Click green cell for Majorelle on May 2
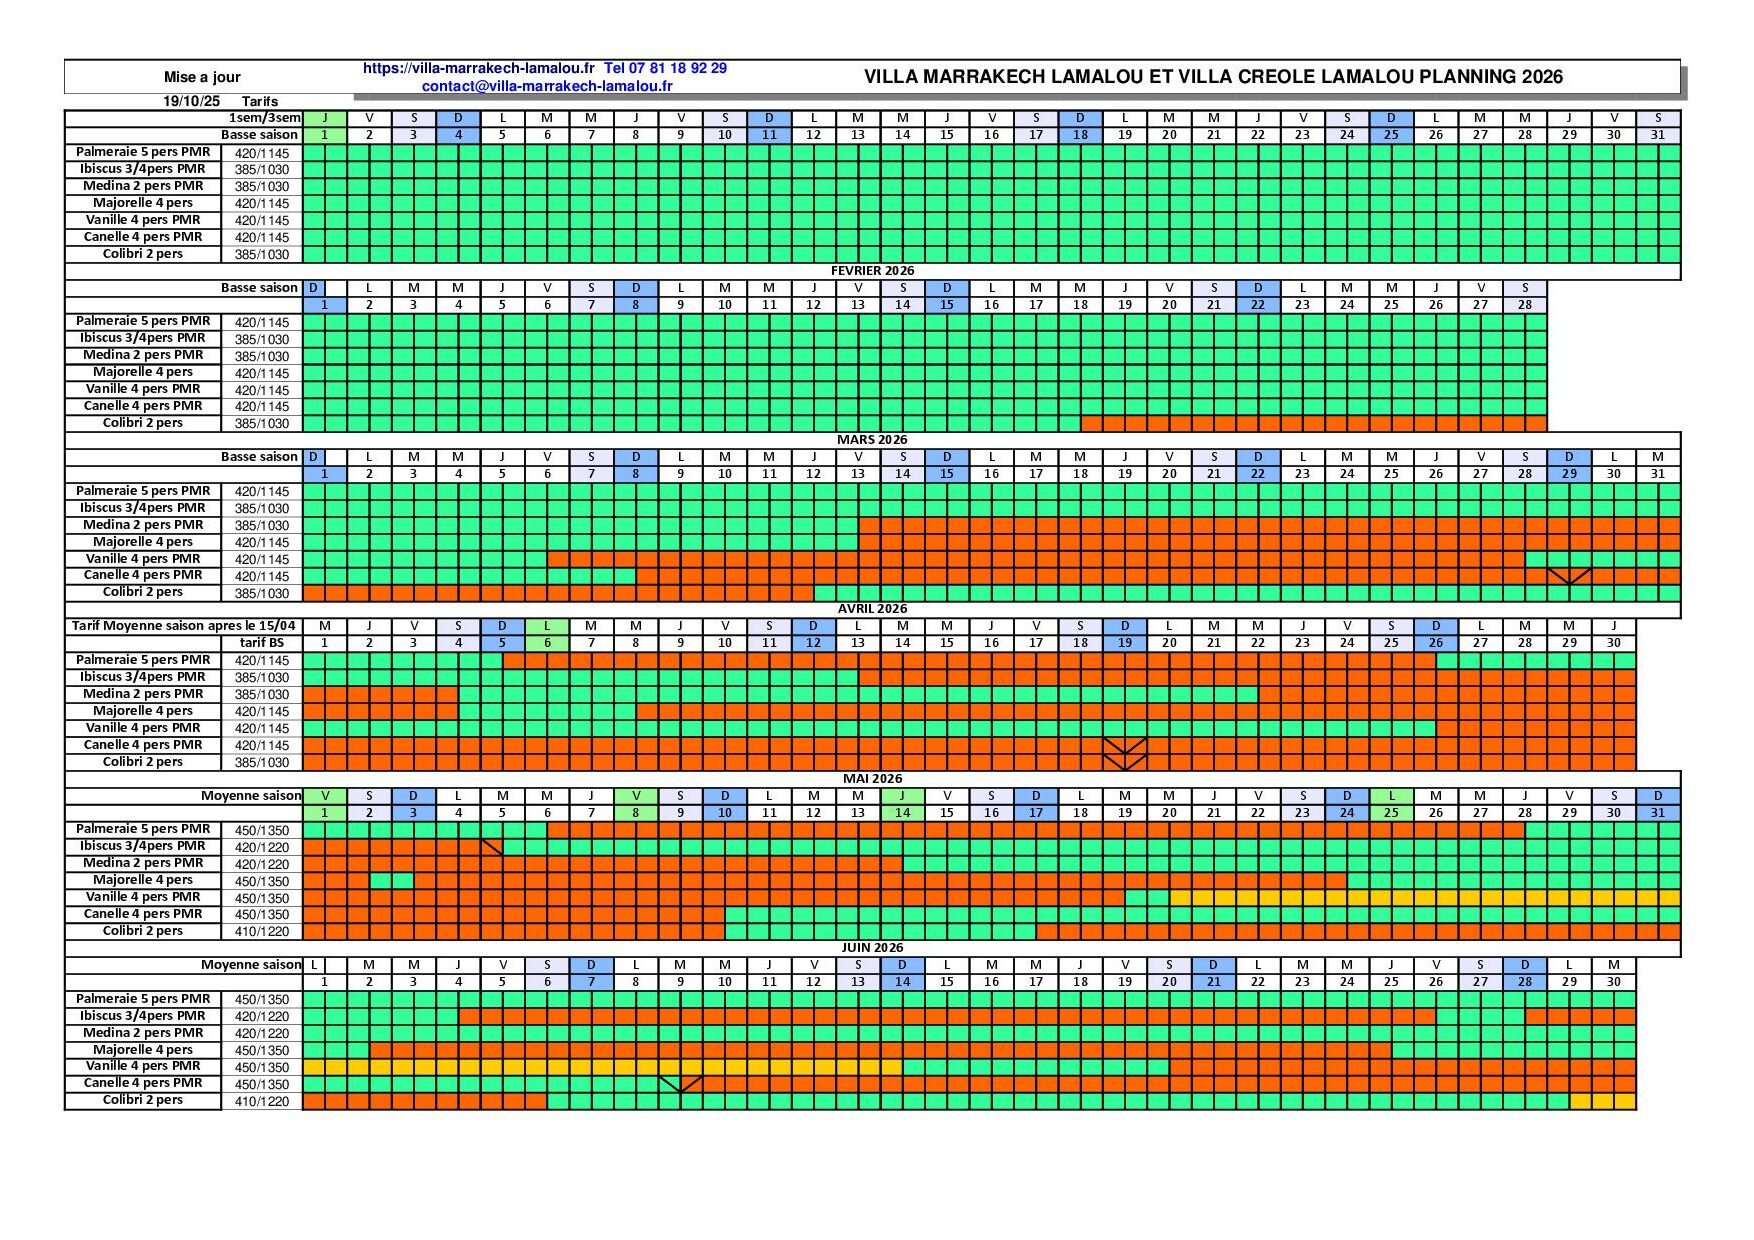This screenshot has height=1240, width=1754. click(x=380, y=881)
